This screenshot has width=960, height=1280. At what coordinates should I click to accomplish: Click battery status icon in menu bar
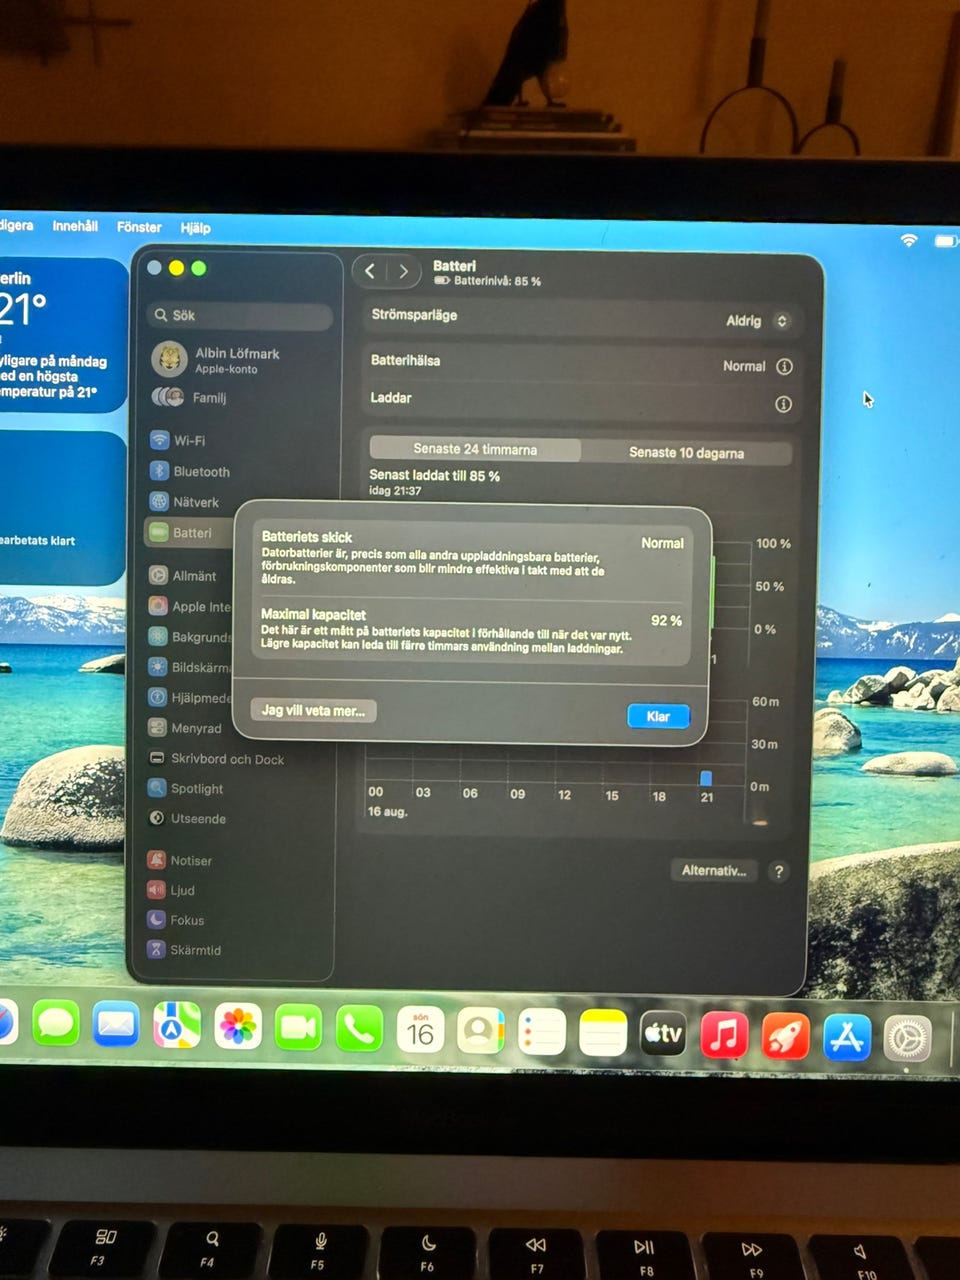[x=945, y=241]
